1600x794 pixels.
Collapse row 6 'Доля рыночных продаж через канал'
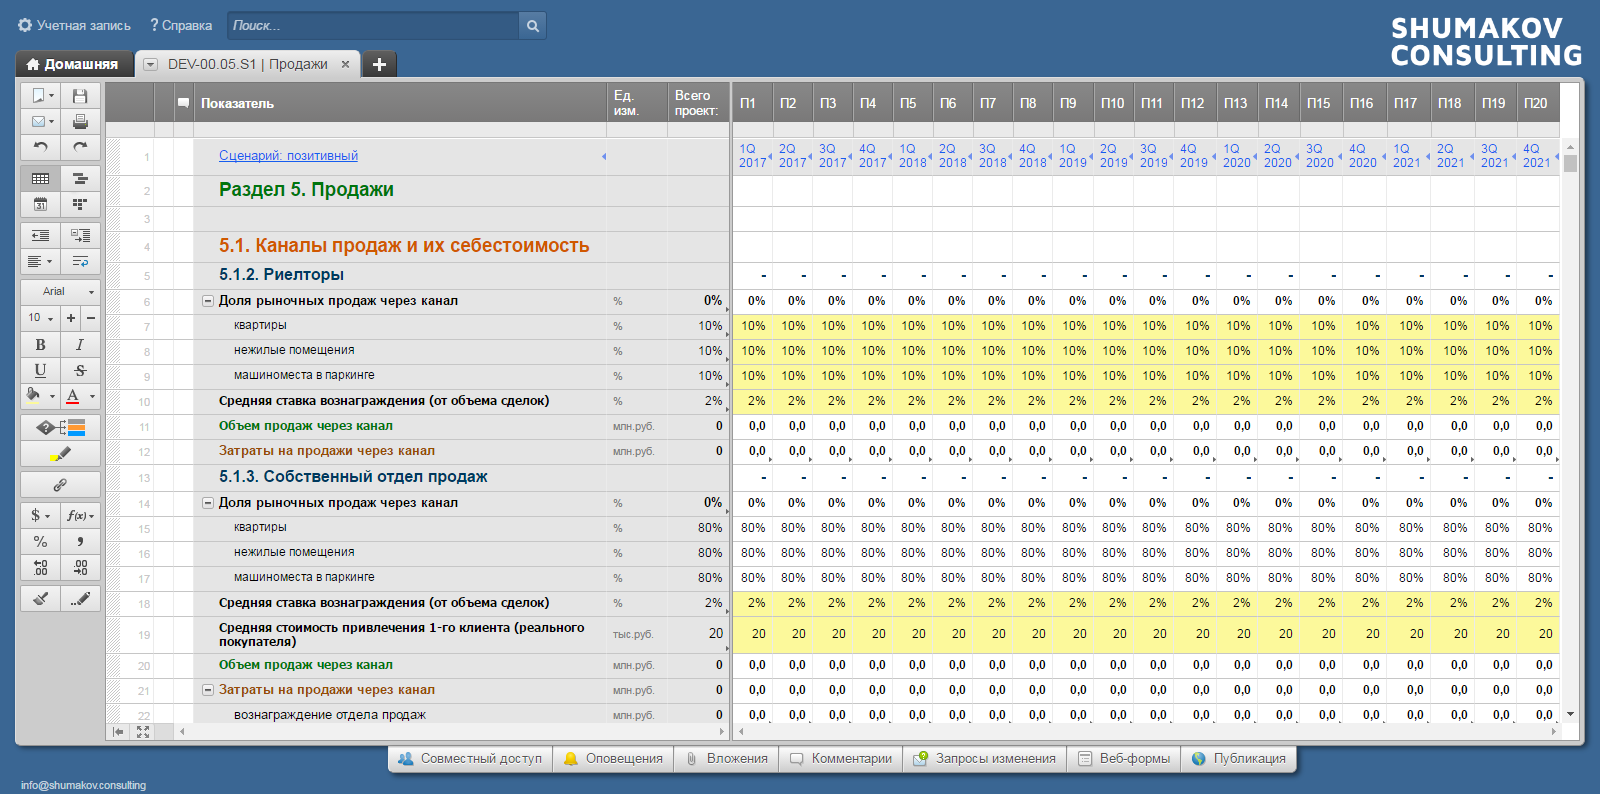208,301
